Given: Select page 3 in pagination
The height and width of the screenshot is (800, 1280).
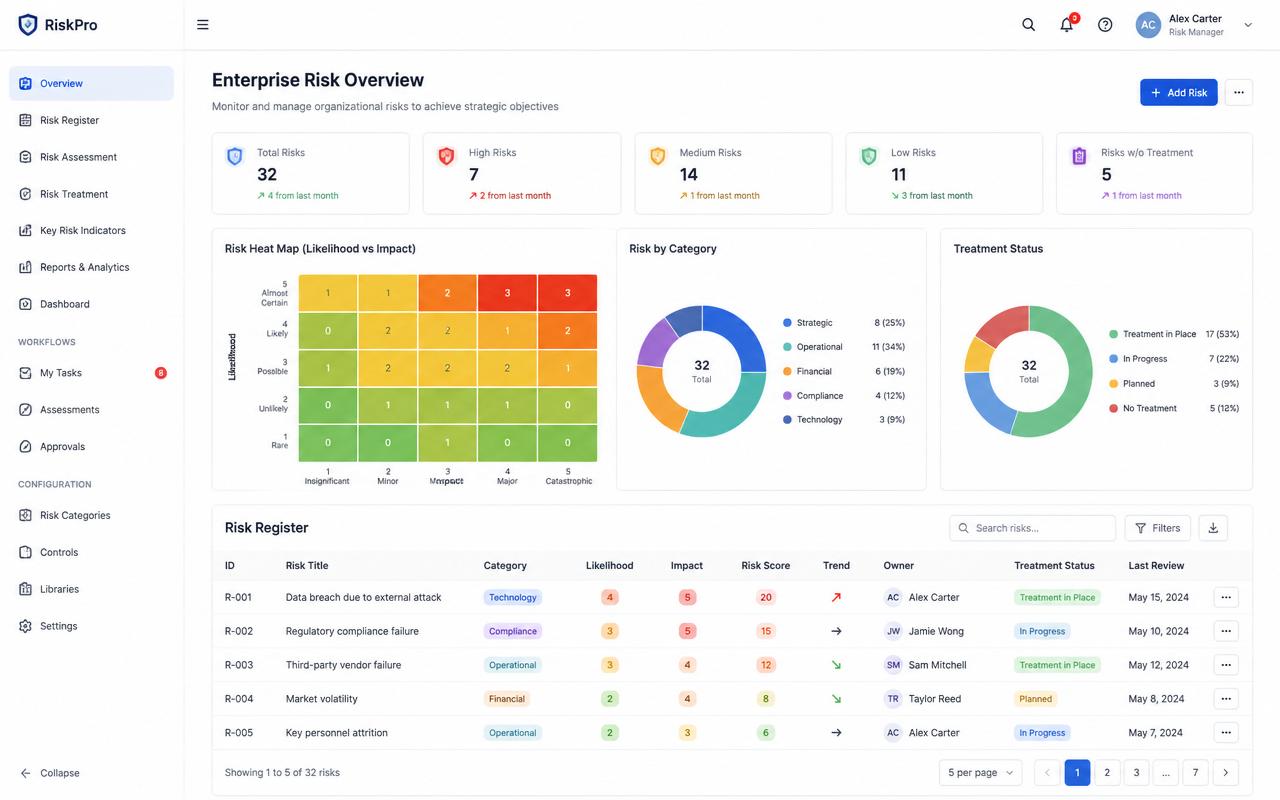Looking at the screenshot, I should tap(1136, 772).
